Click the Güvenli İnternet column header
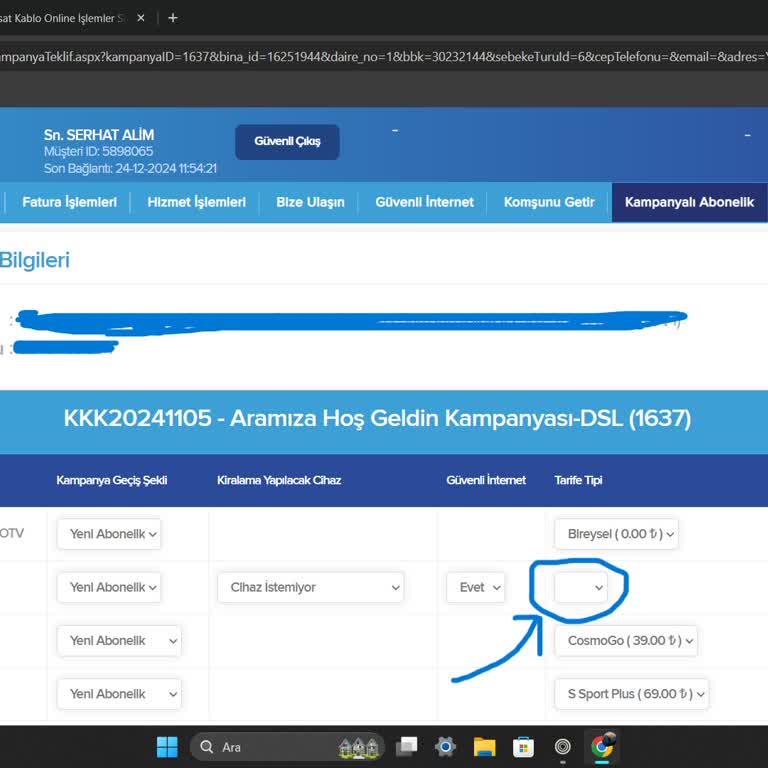Image resolution: width=768 pixels, height=768 pixels. click(x=486, y=480)
